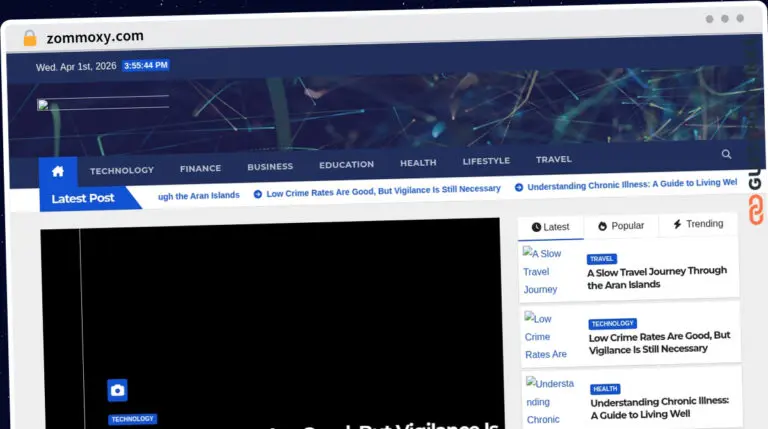Click the date 'Wed. Apr 1st, 2026'
The width and height of the screenshot is (768, 429).
(76, 67)
